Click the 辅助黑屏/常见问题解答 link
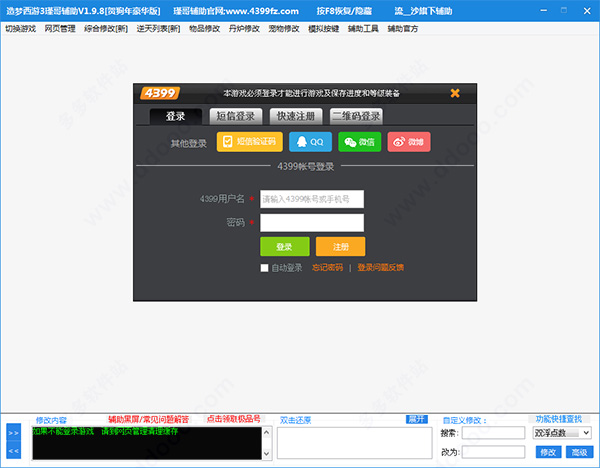 [x=148, y=419]
